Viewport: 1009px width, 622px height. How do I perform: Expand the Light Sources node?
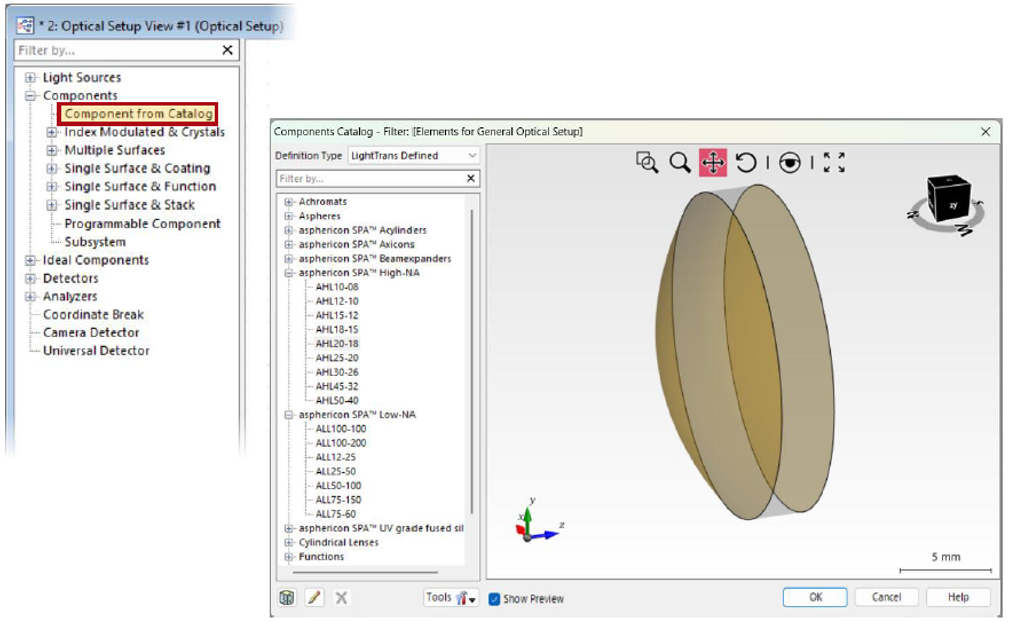(x=30, y=77)
